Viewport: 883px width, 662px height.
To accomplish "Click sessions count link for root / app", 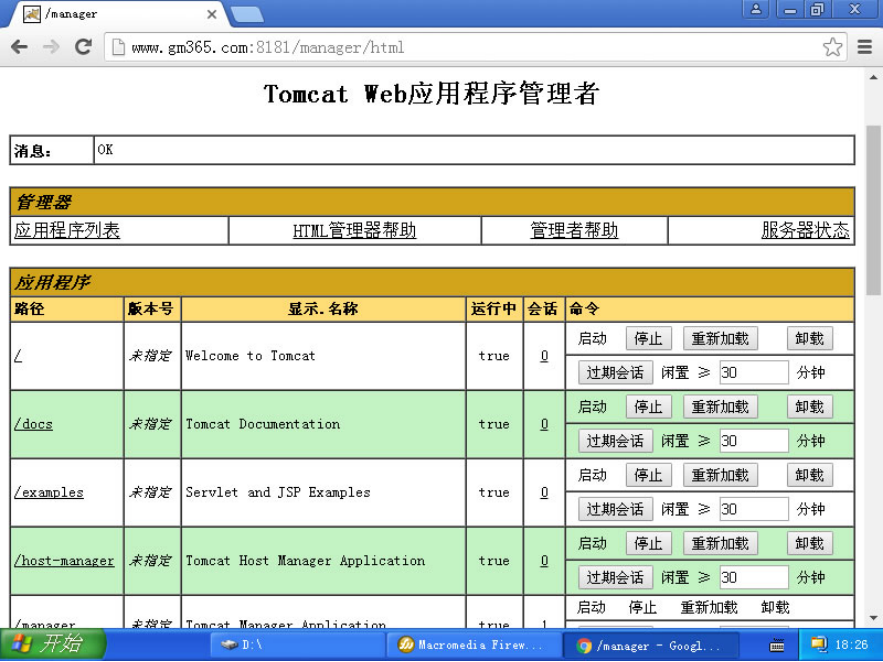I will coord(545,356).
